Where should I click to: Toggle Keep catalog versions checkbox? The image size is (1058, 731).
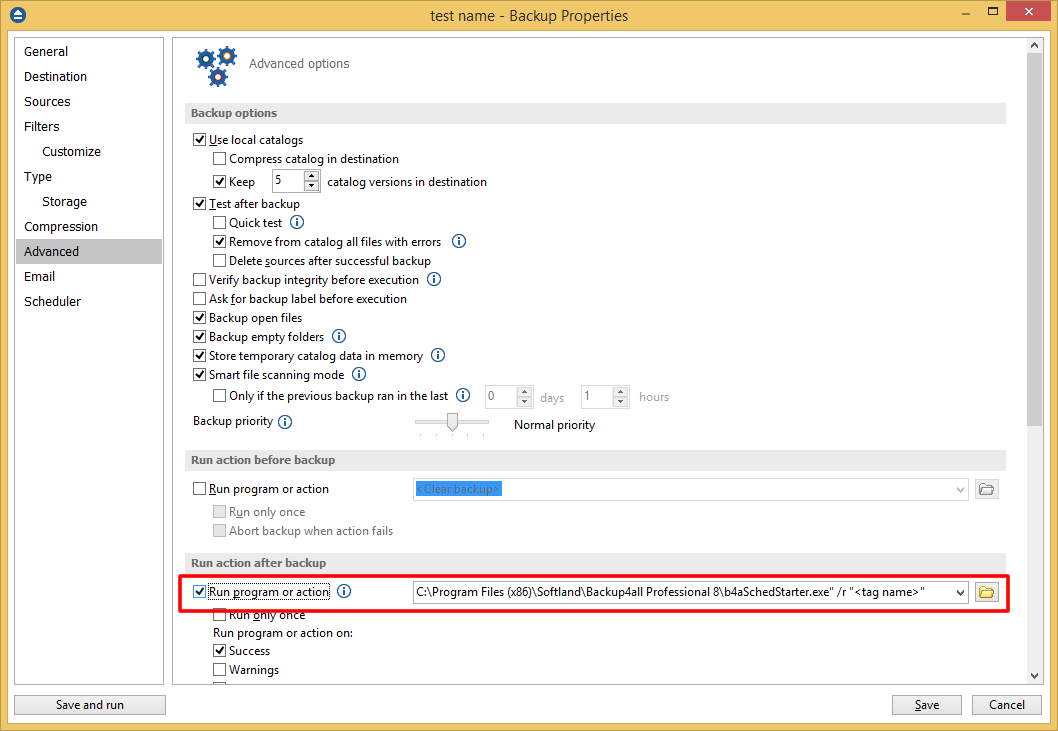(x=219, y=182)
